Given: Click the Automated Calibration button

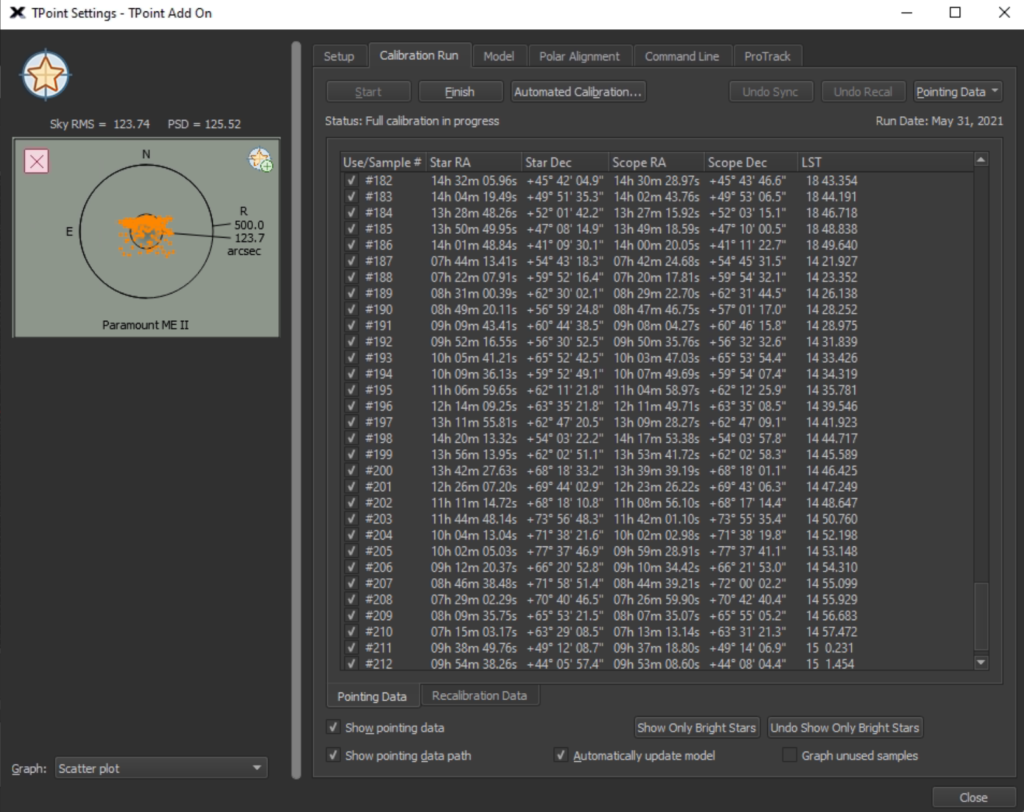Looking at the screenshot, I should point(578,92).
